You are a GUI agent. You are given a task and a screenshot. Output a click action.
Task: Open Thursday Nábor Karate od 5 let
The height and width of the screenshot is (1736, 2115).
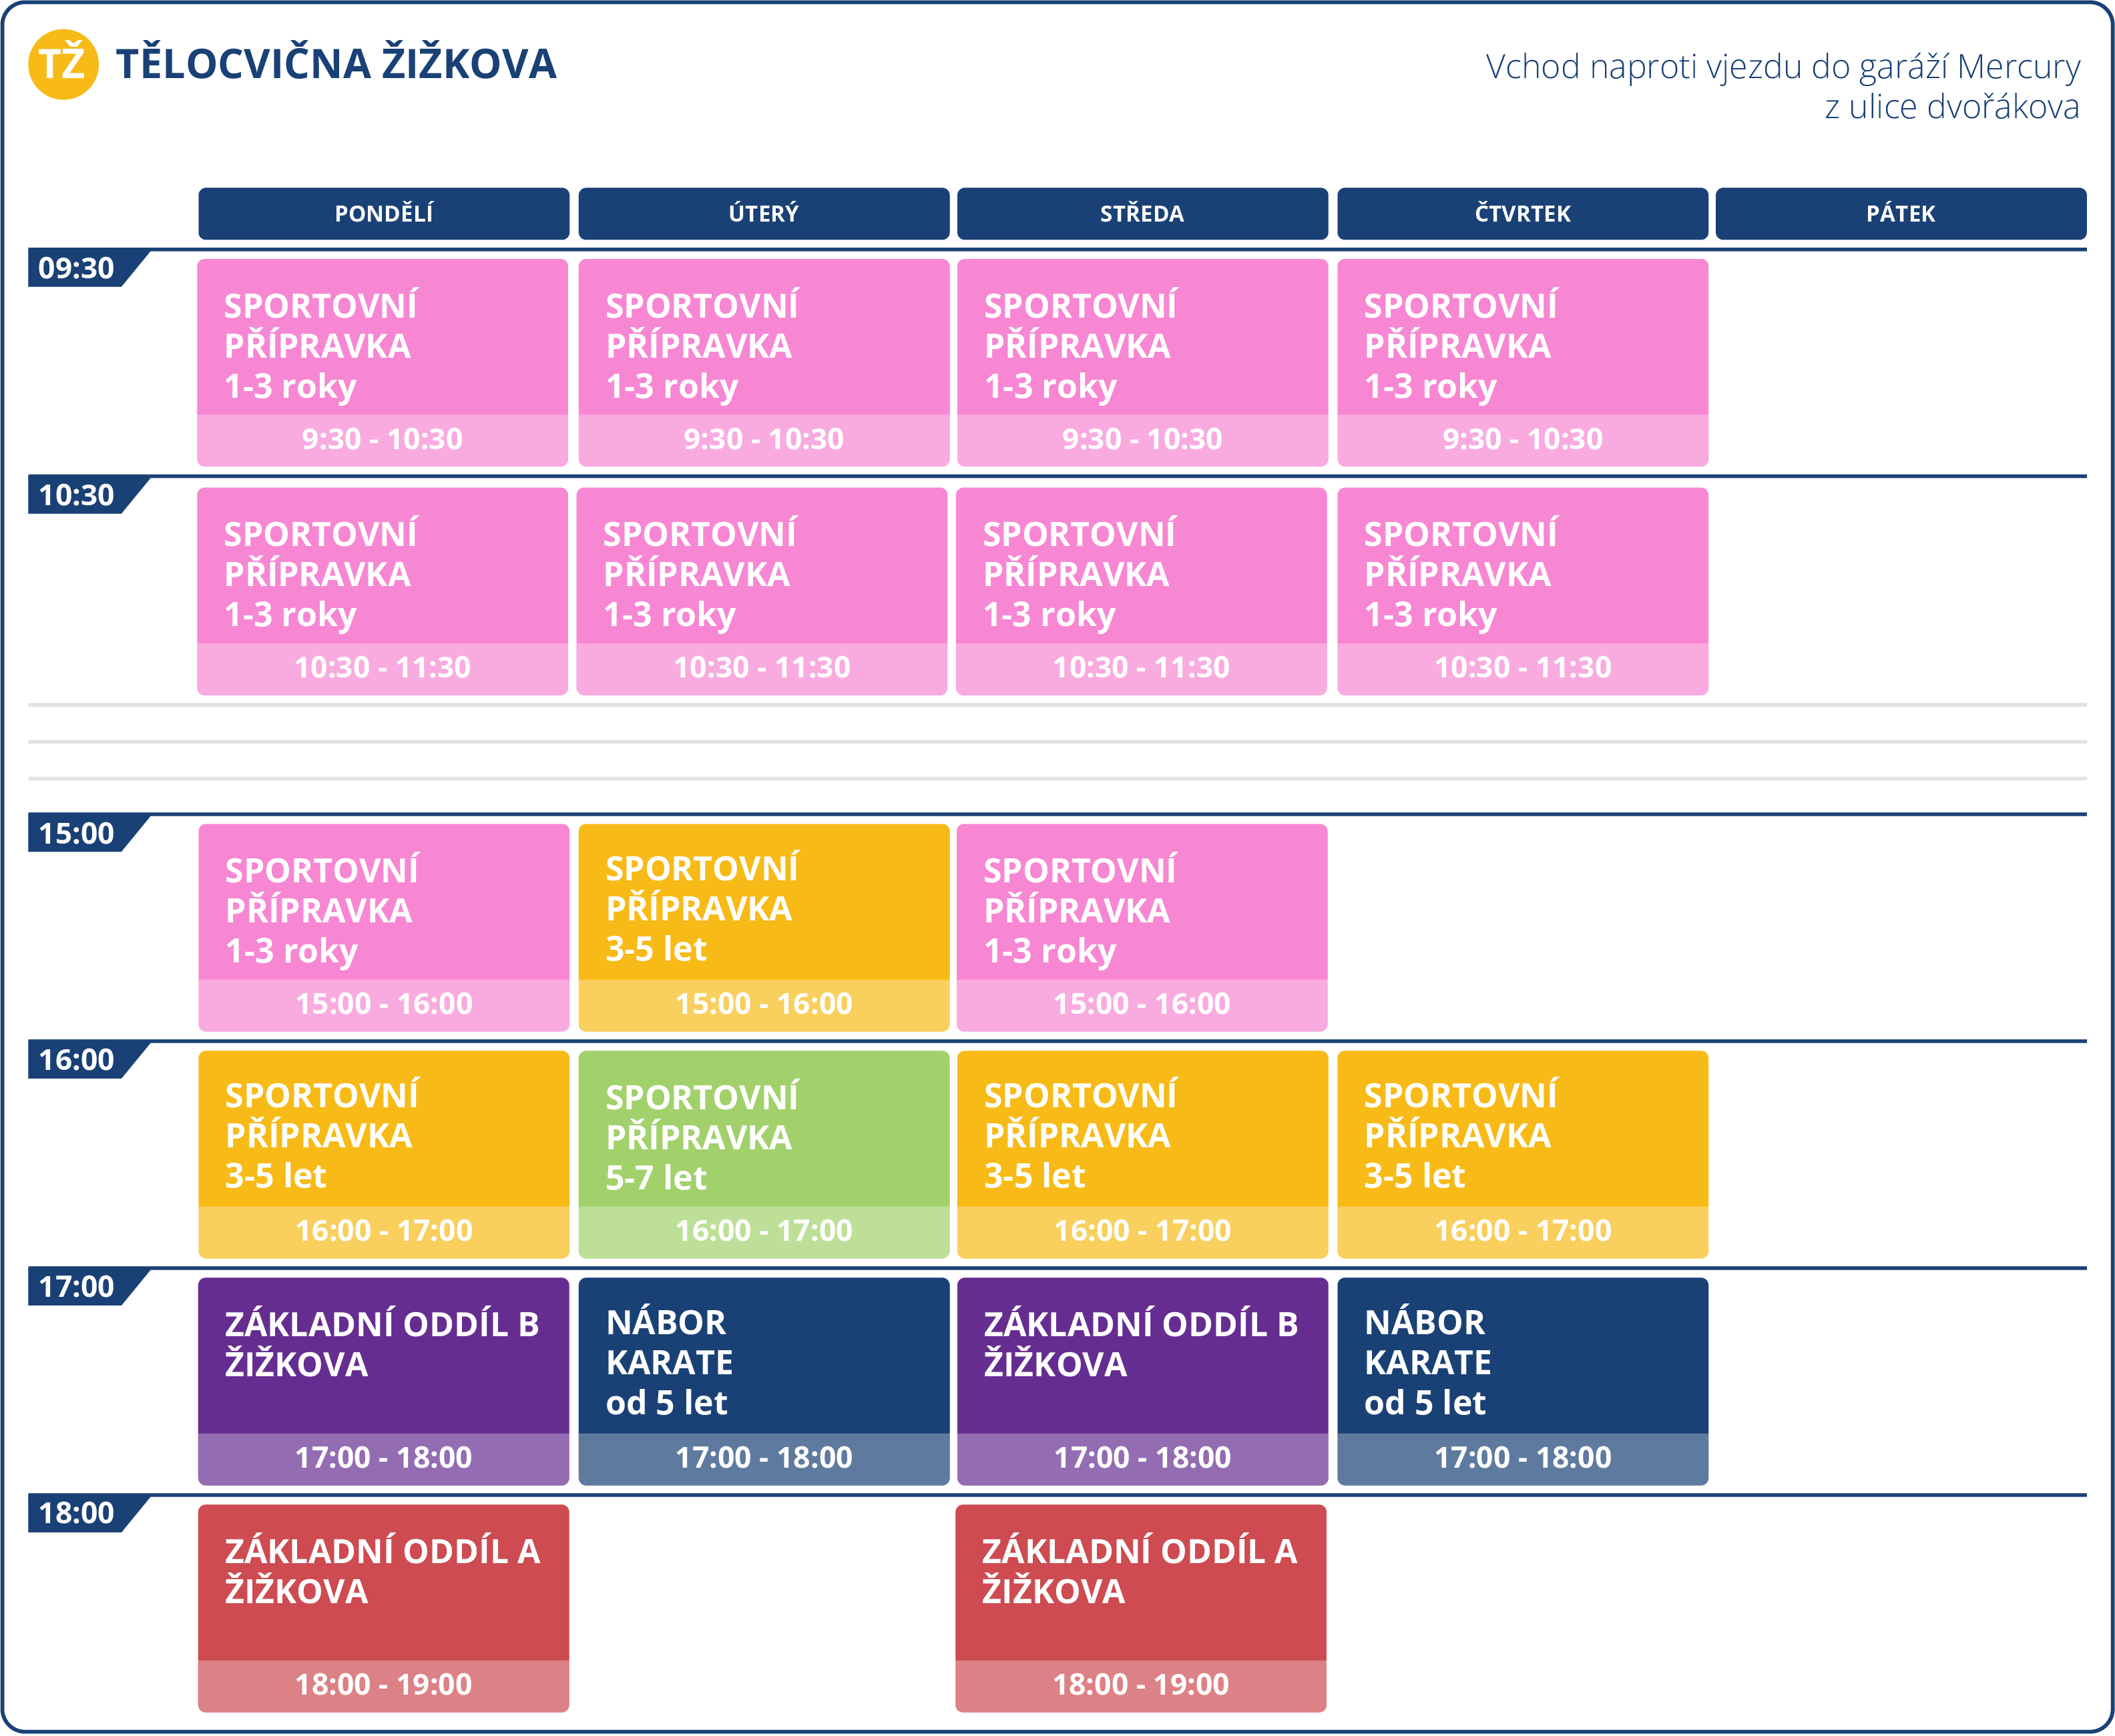pyautogui.click(x=1522, y=1362)
